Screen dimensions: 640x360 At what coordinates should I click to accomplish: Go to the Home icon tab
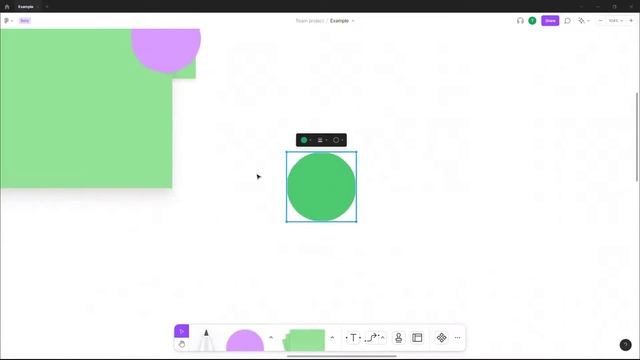(7, 7)
